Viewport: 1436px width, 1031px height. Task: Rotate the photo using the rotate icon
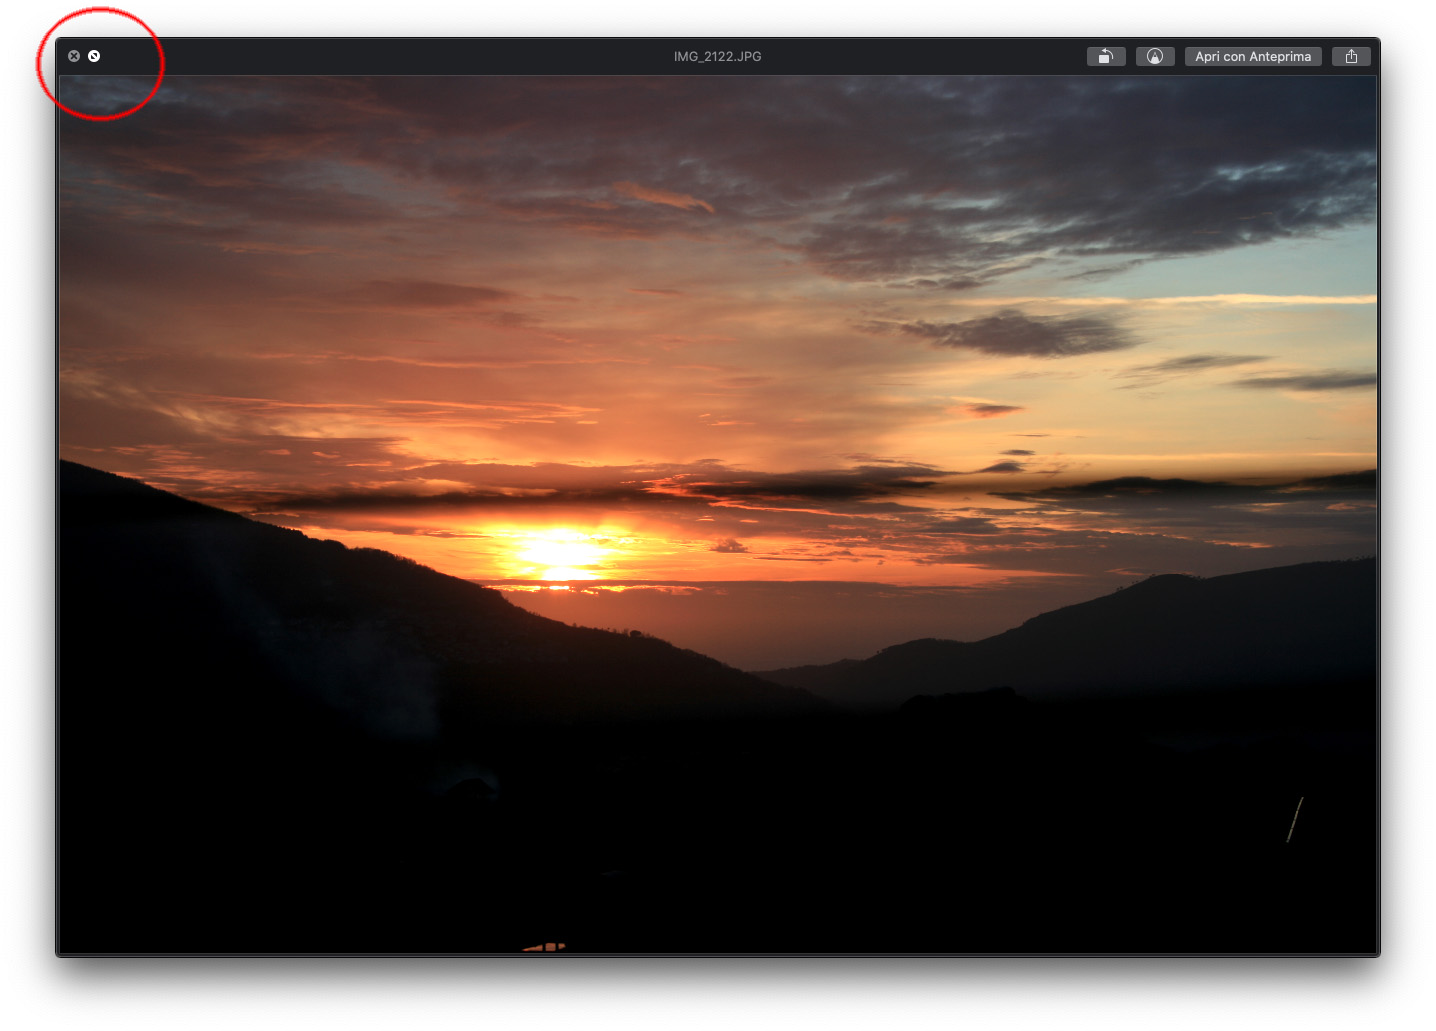[x=1106, y=56]
